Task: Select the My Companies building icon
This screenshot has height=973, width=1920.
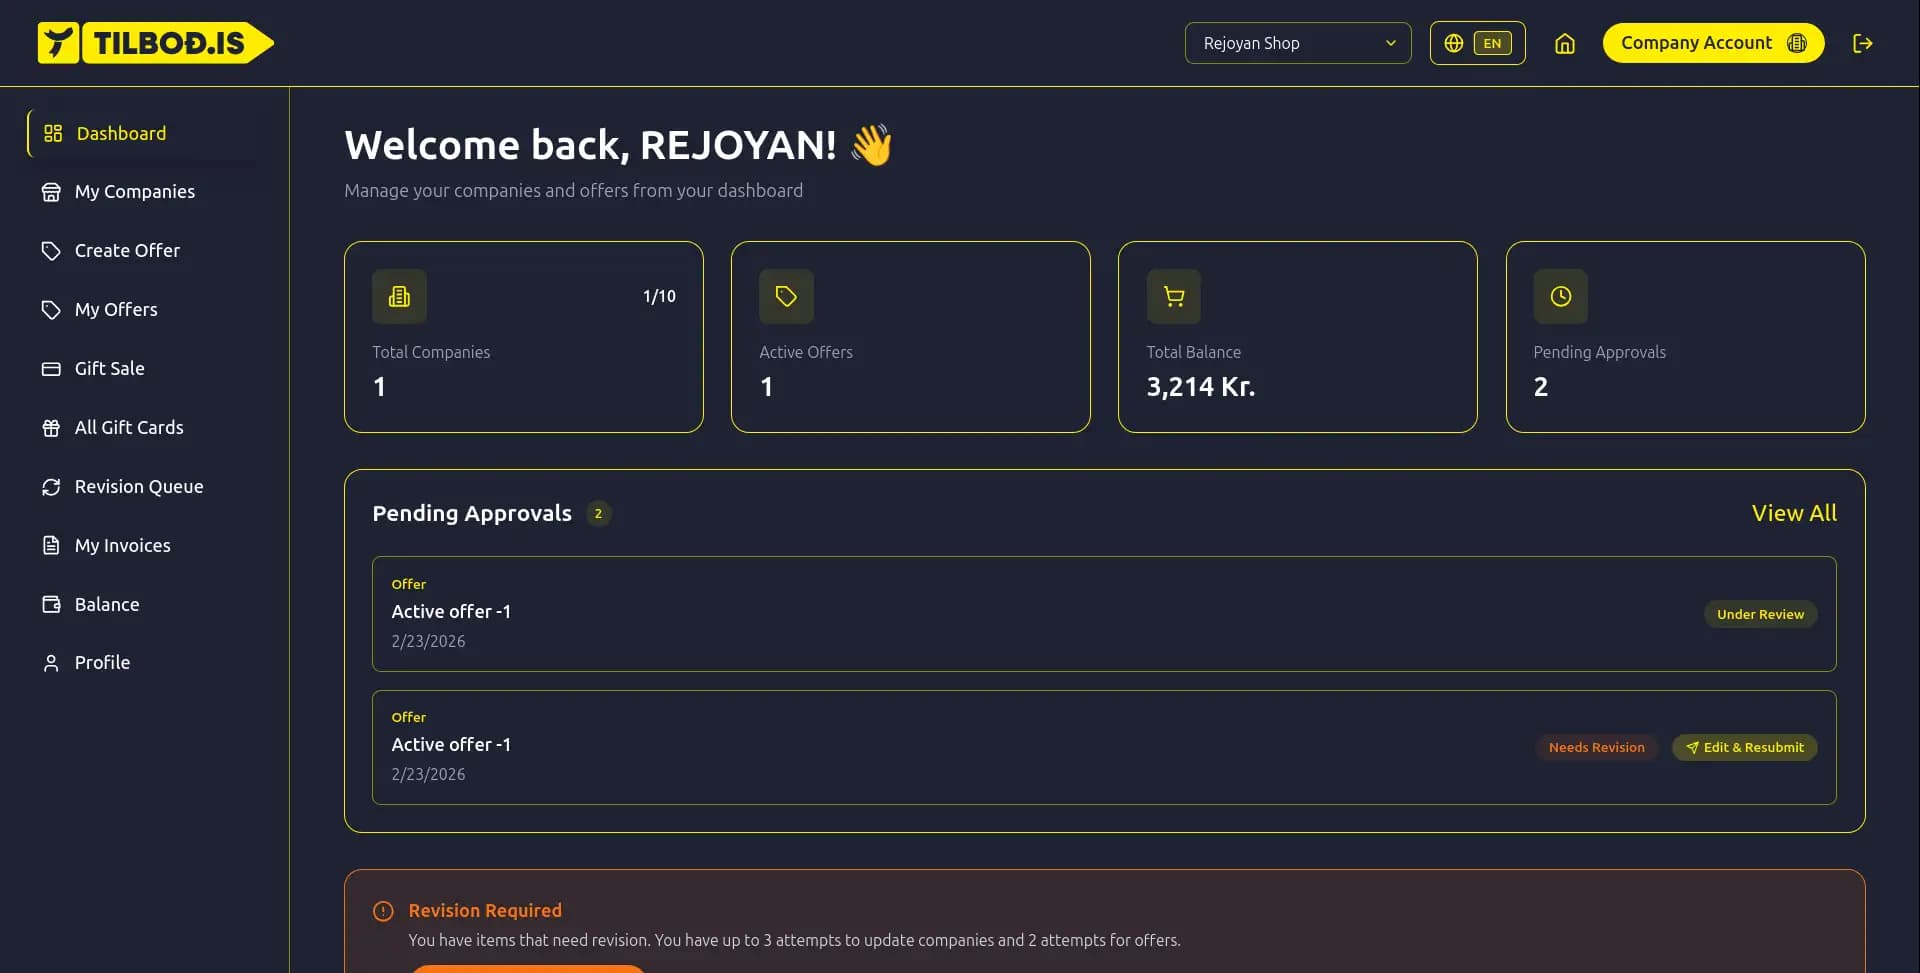Action: pos(52,191)
